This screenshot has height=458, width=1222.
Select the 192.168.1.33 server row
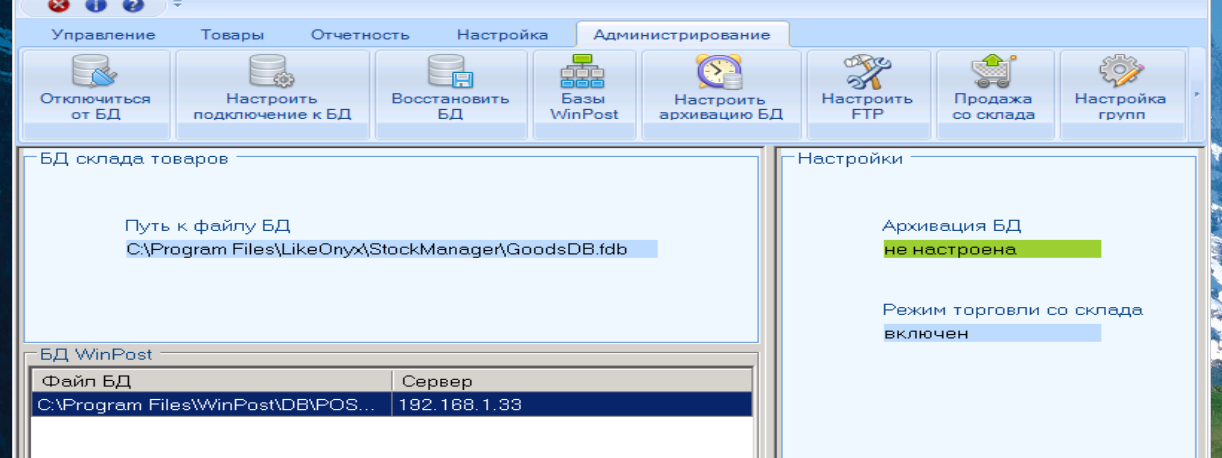(x=460, y=405)
